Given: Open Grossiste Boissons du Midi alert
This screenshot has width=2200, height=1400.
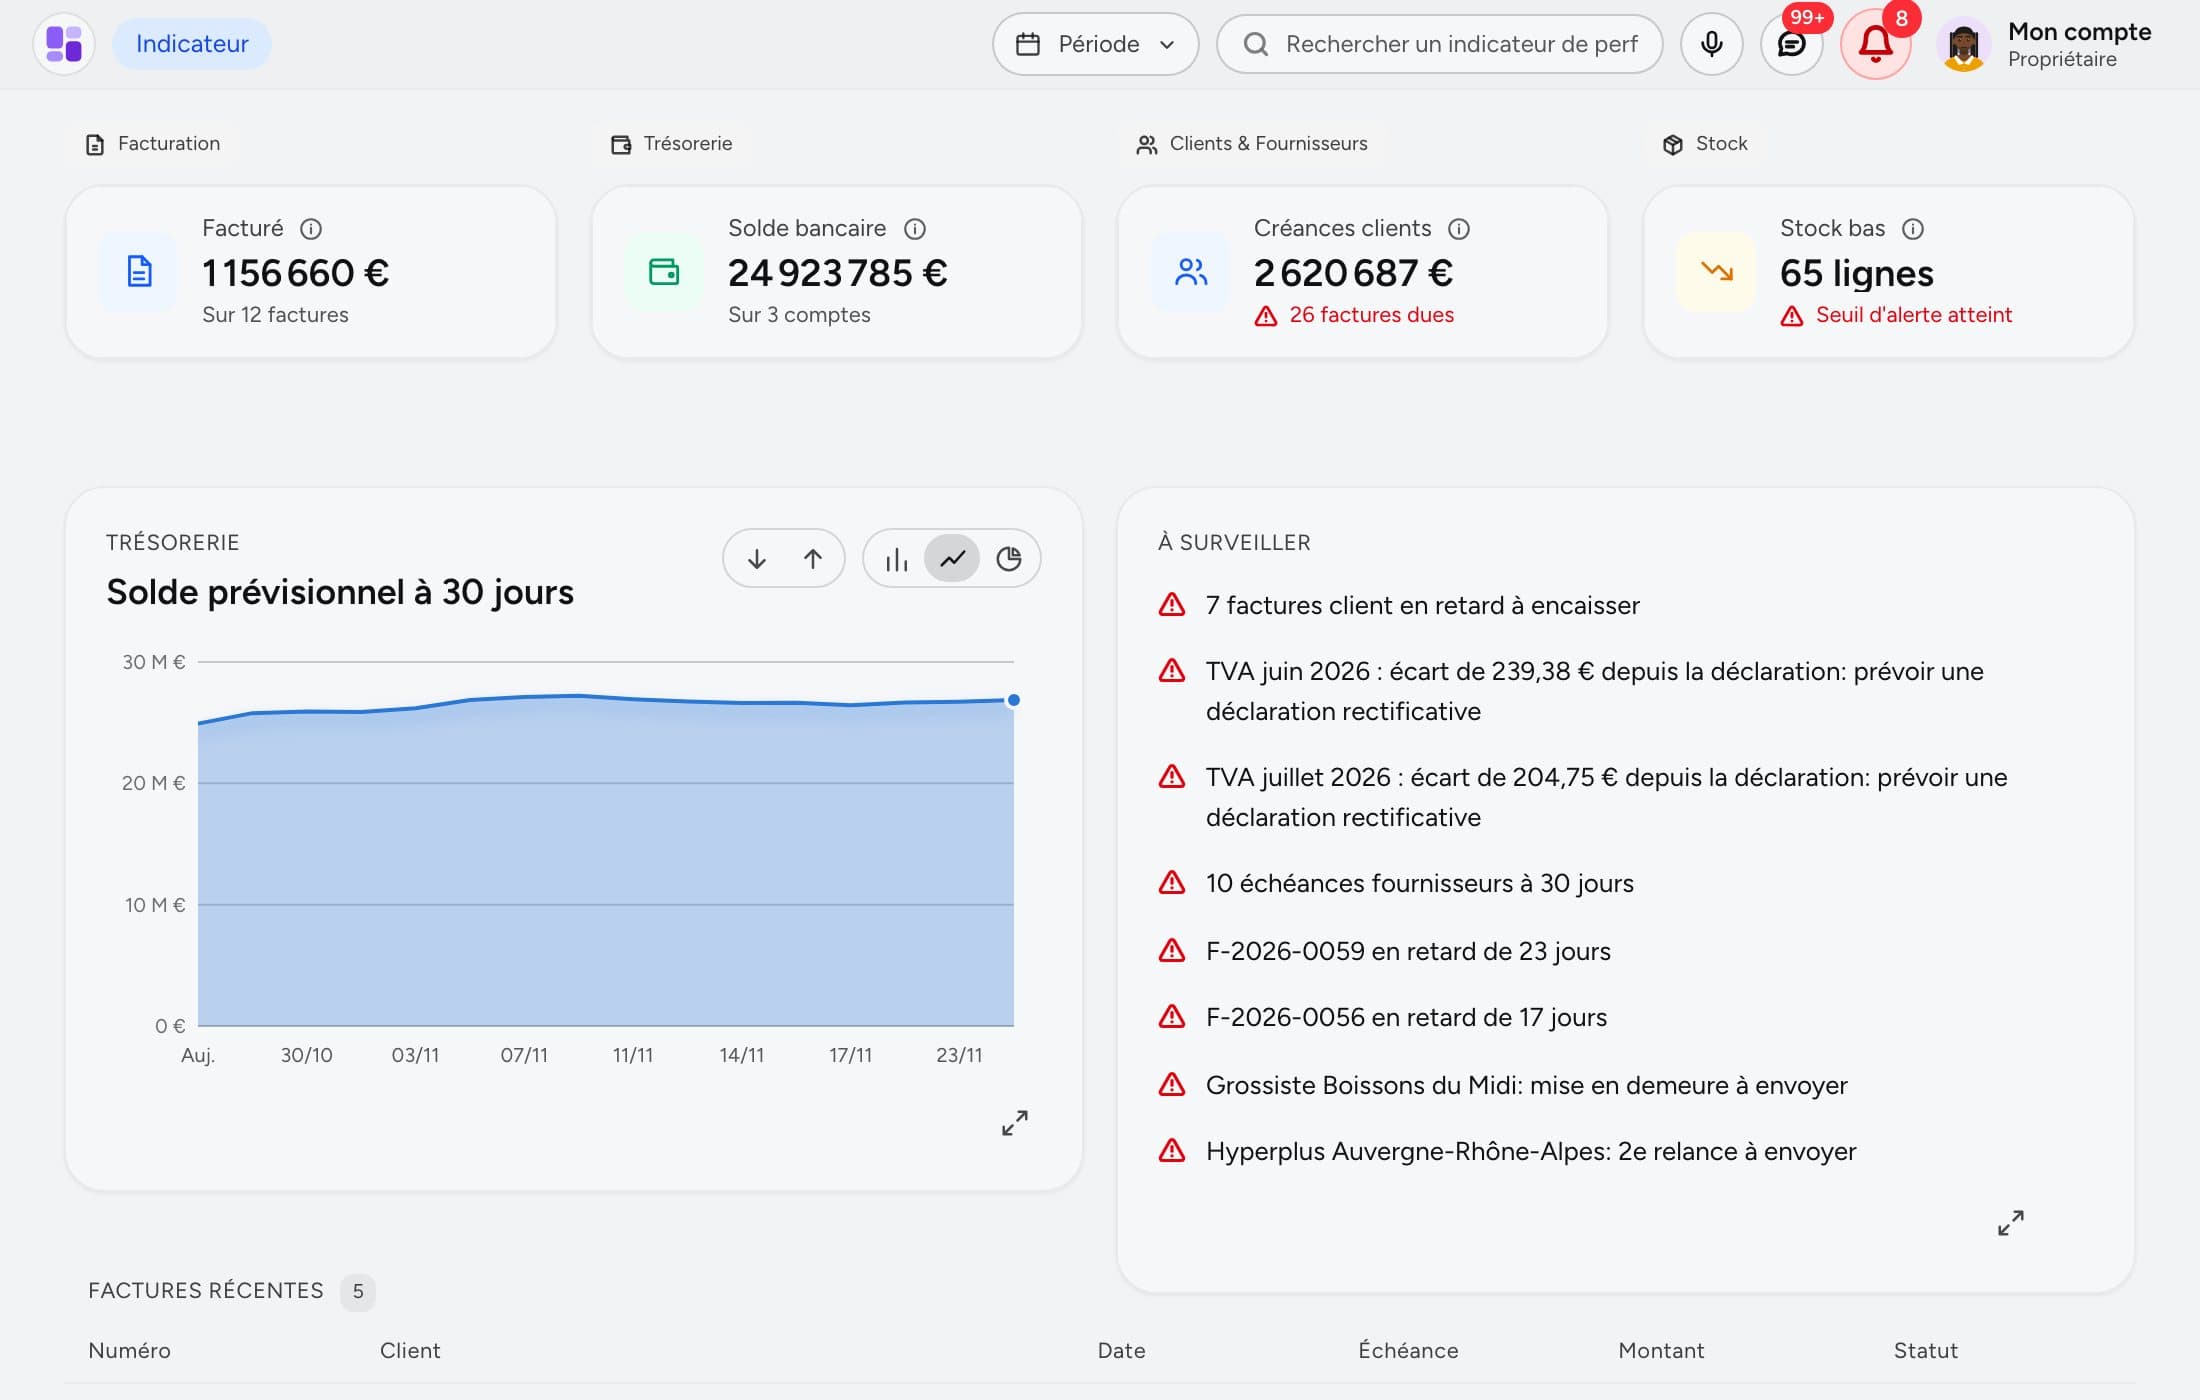Looking at the screenshot, I should 1503,1085.
